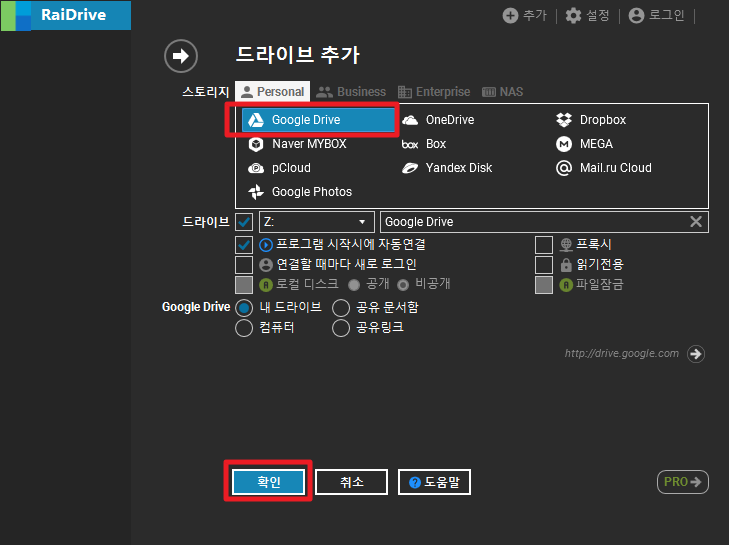
Task: Open the Z: drive letter dropdown
Action: (317, 222)
